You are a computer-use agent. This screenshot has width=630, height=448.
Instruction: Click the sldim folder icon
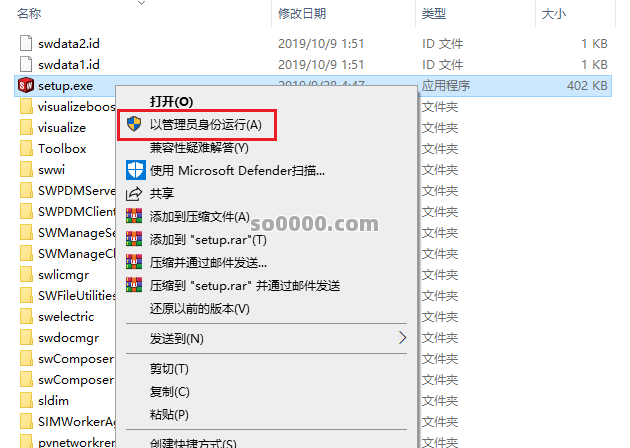point(27,401)
